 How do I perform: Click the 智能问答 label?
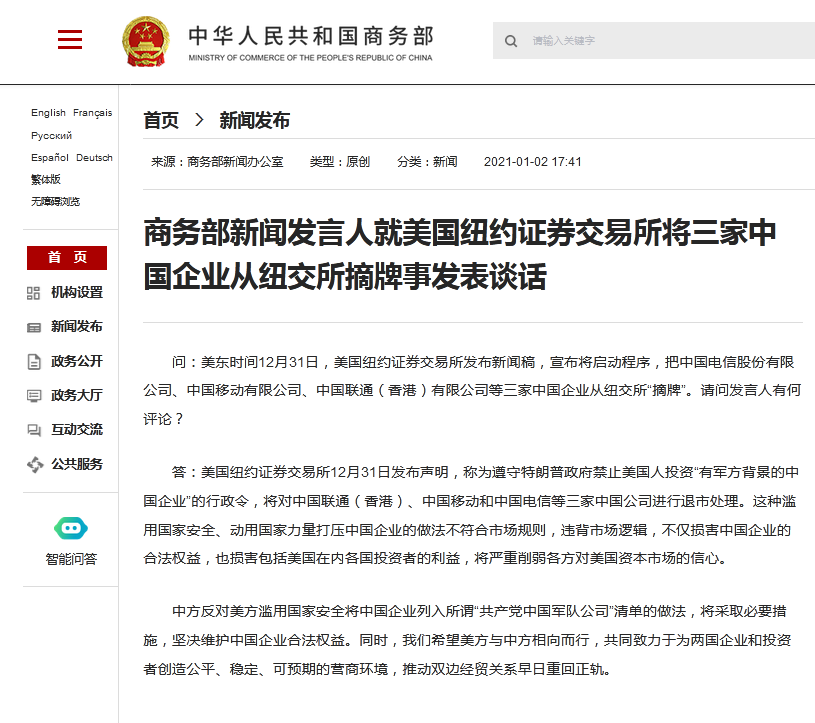pos(71,559)
